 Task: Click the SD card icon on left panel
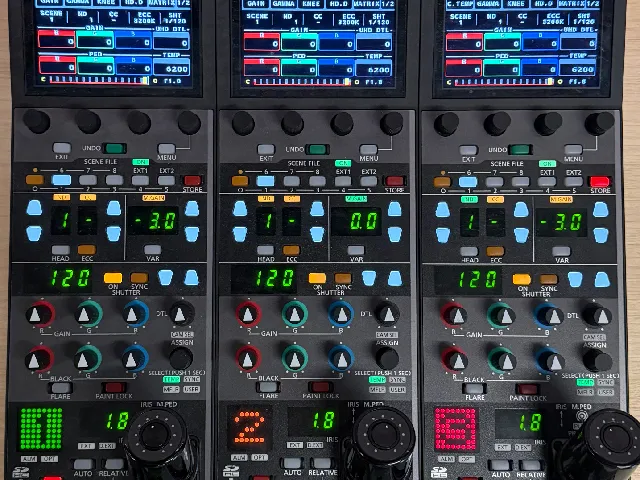point(20,473)
